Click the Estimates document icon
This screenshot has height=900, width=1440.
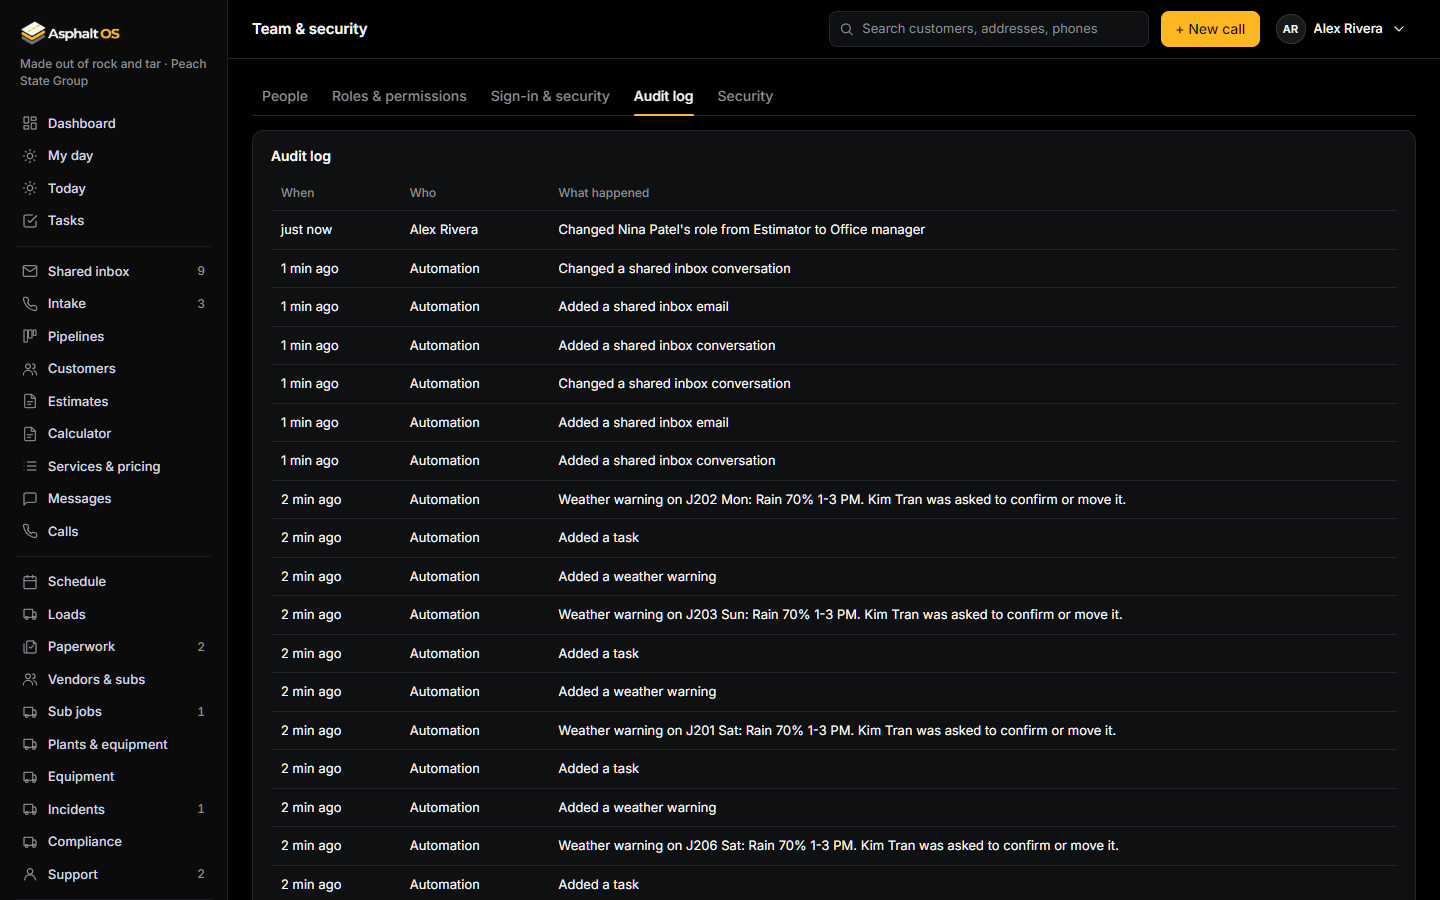point(30,401)
